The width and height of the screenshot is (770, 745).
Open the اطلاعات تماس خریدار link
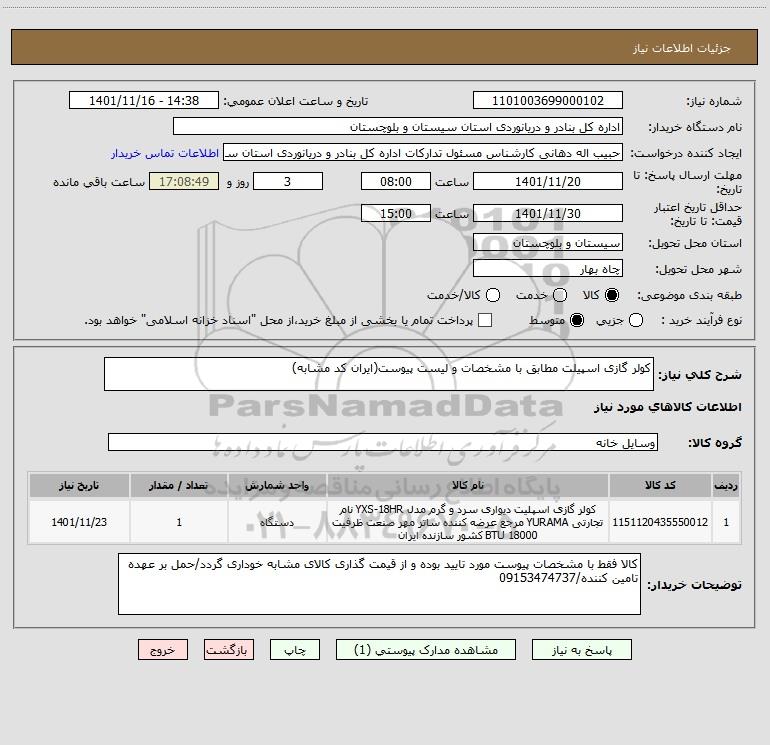point(165,153)
